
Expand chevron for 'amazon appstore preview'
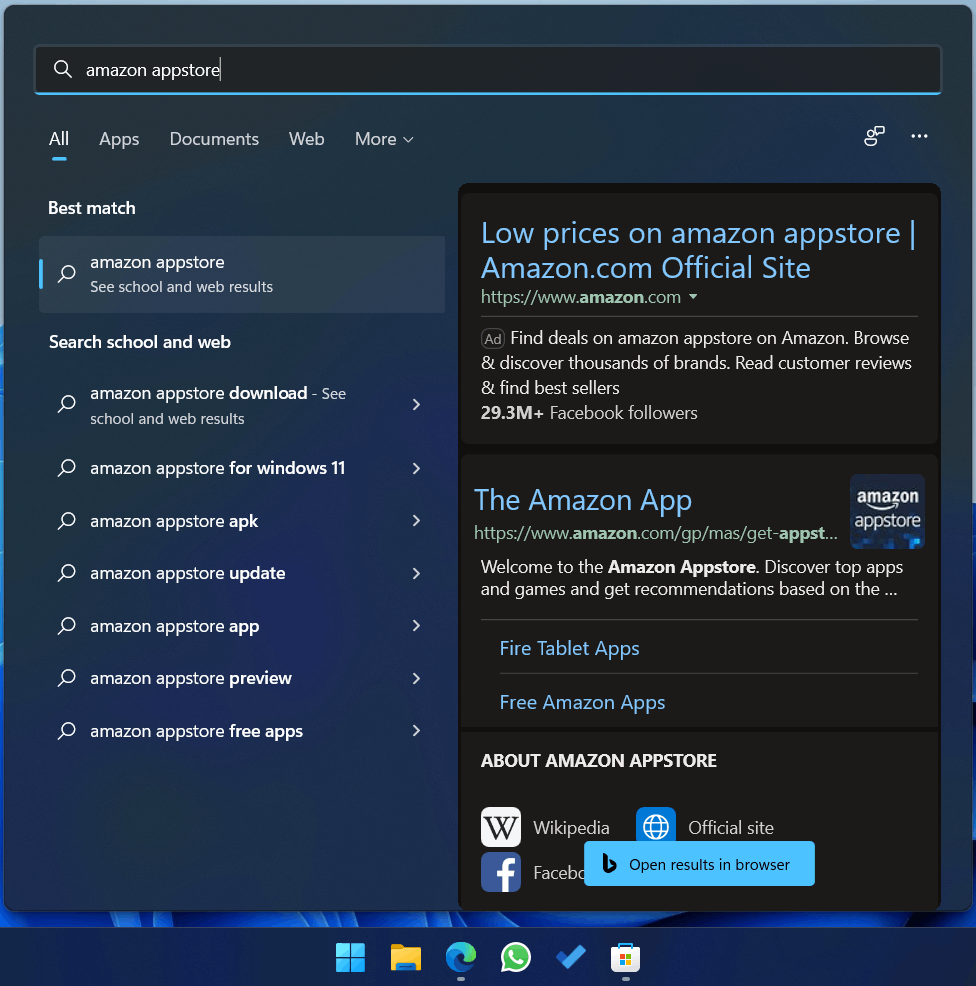pyautogui.click(x=416, y=679)
